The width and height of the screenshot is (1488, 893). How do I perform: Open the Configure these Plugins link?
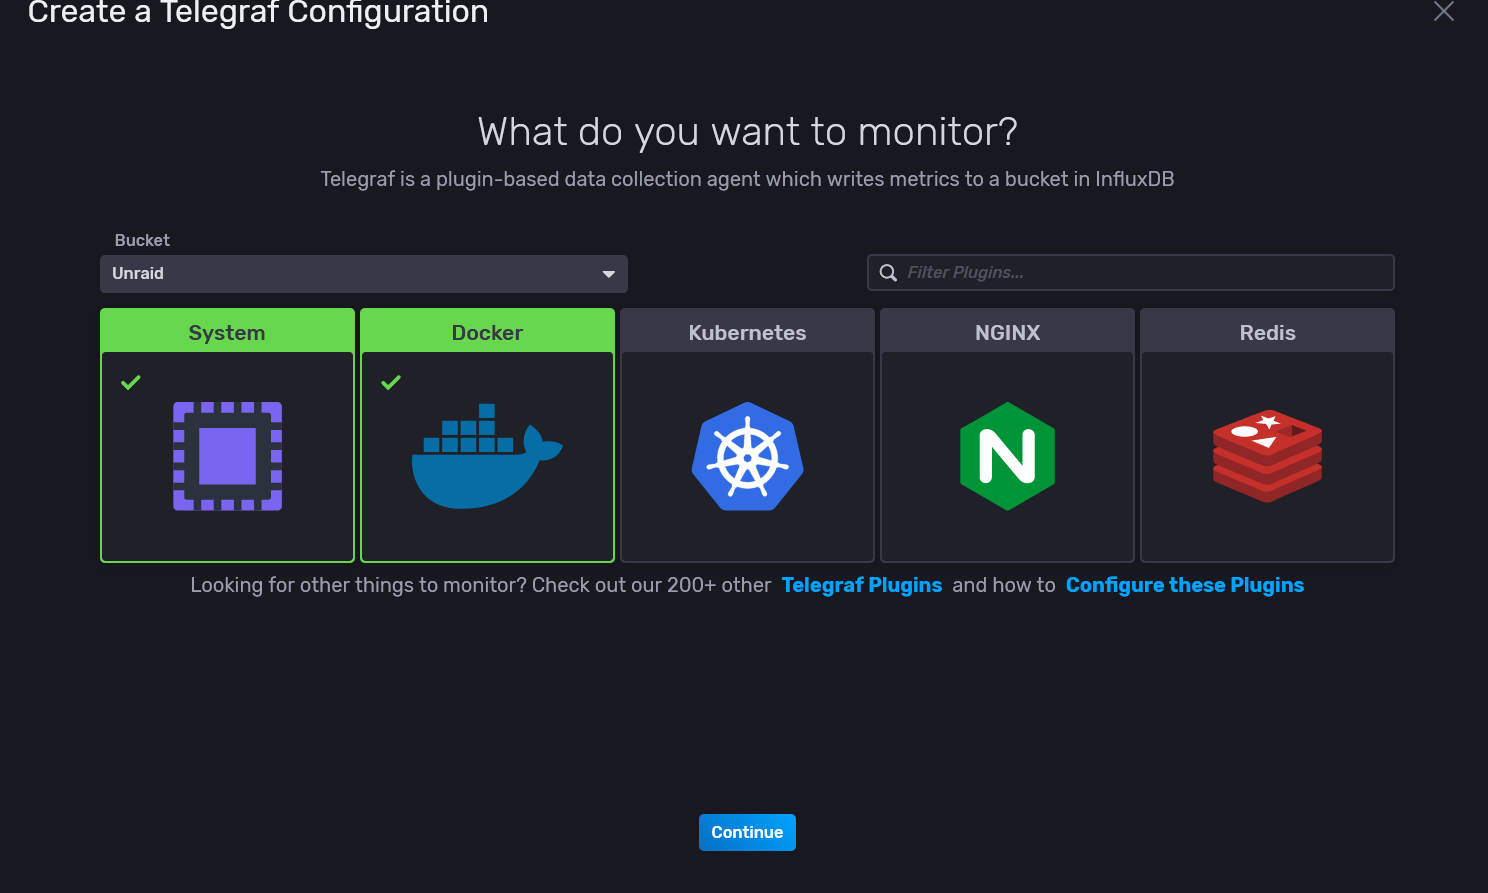1185,585
